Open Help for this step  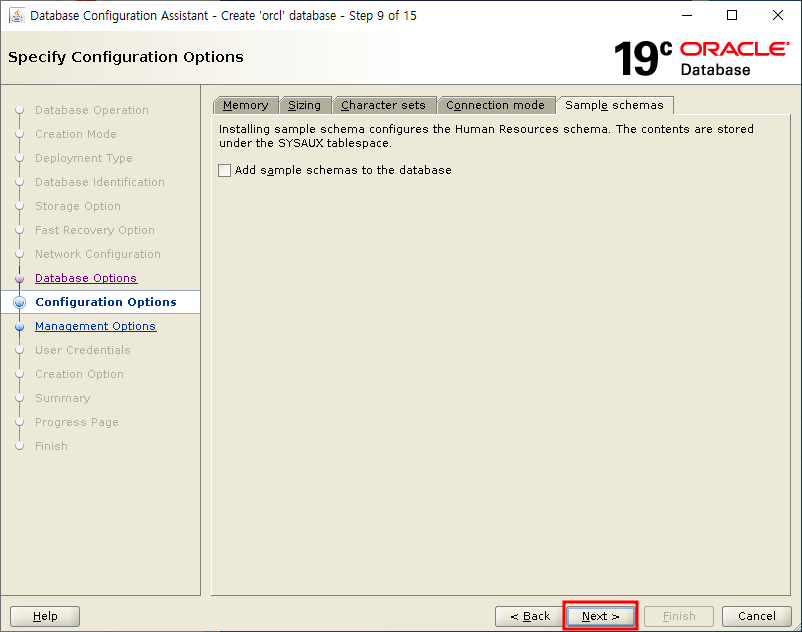point(45,616)
